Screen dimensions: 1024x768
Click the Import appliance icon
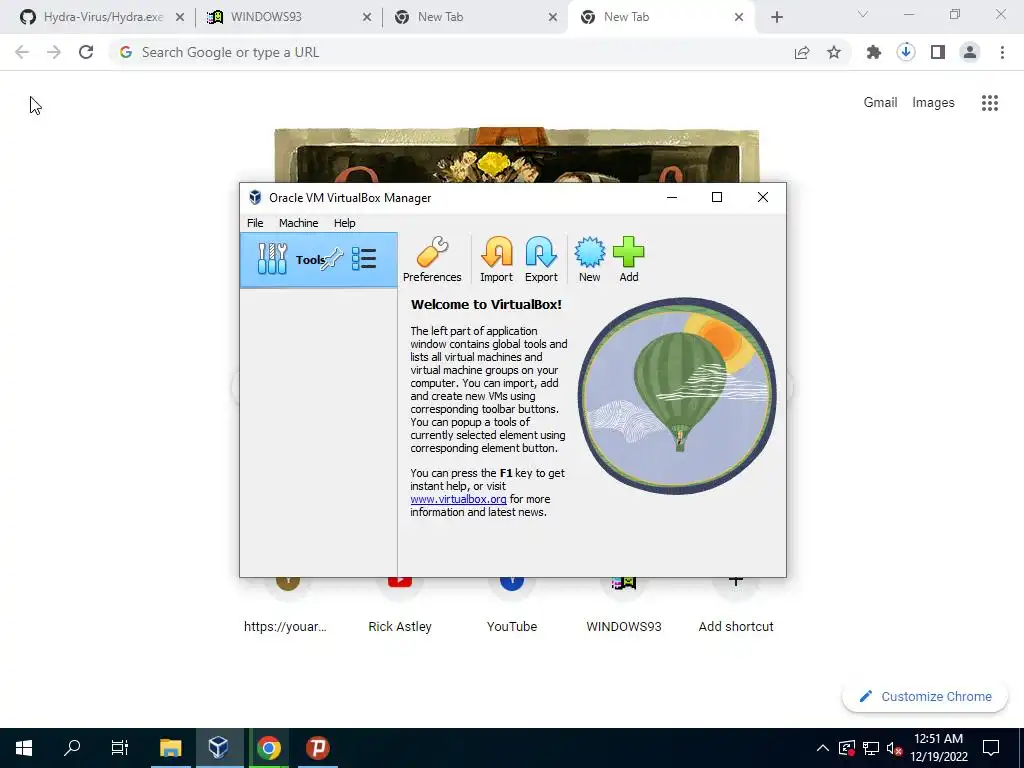point(496,260)
